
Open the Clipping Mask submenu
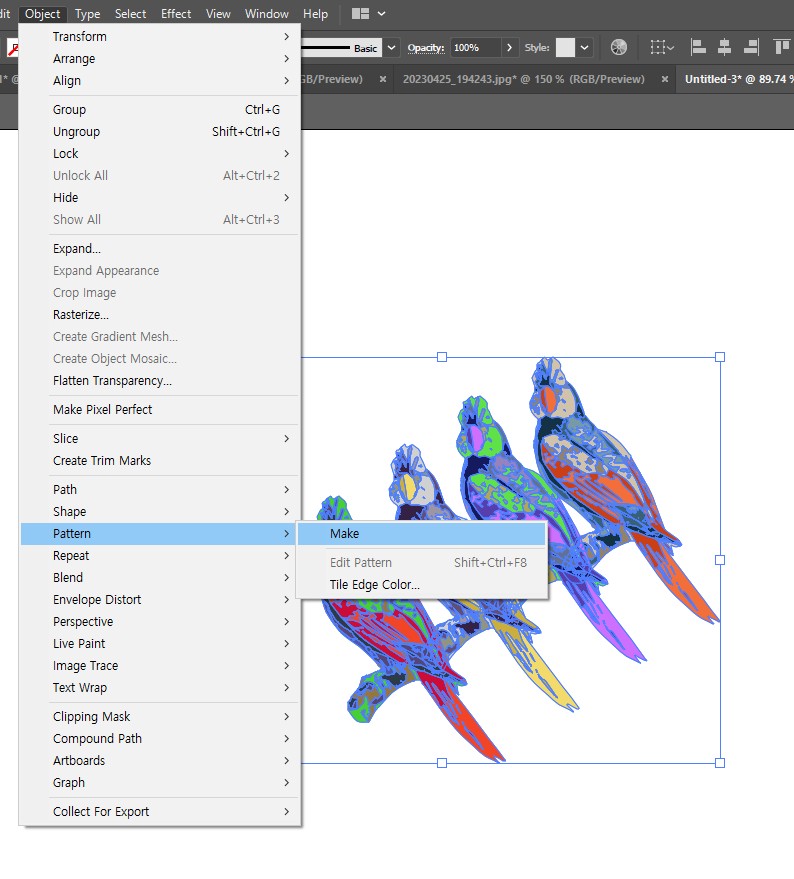(x=160, y=716)
